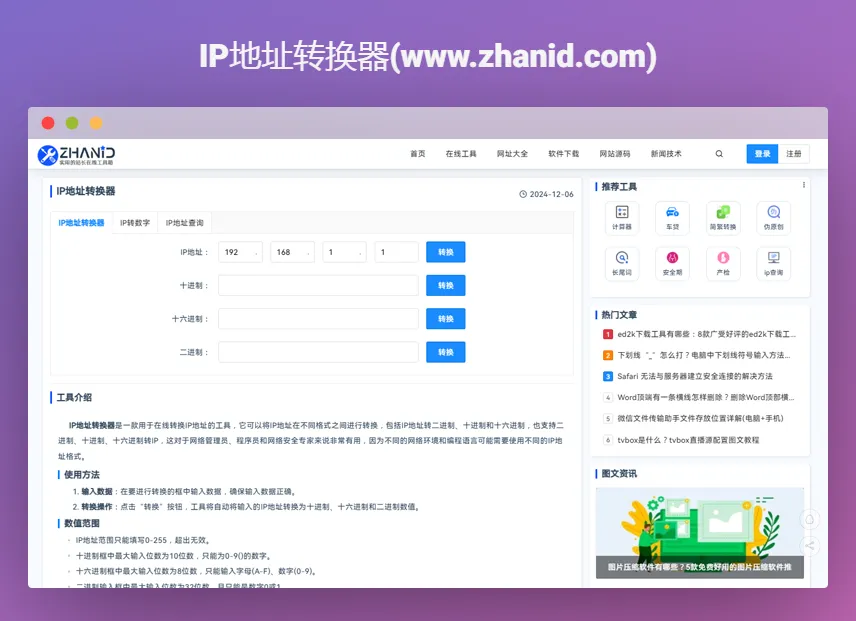Select 在线工具 in the navigation menu

pyautogui.click(x=461, y=154)
